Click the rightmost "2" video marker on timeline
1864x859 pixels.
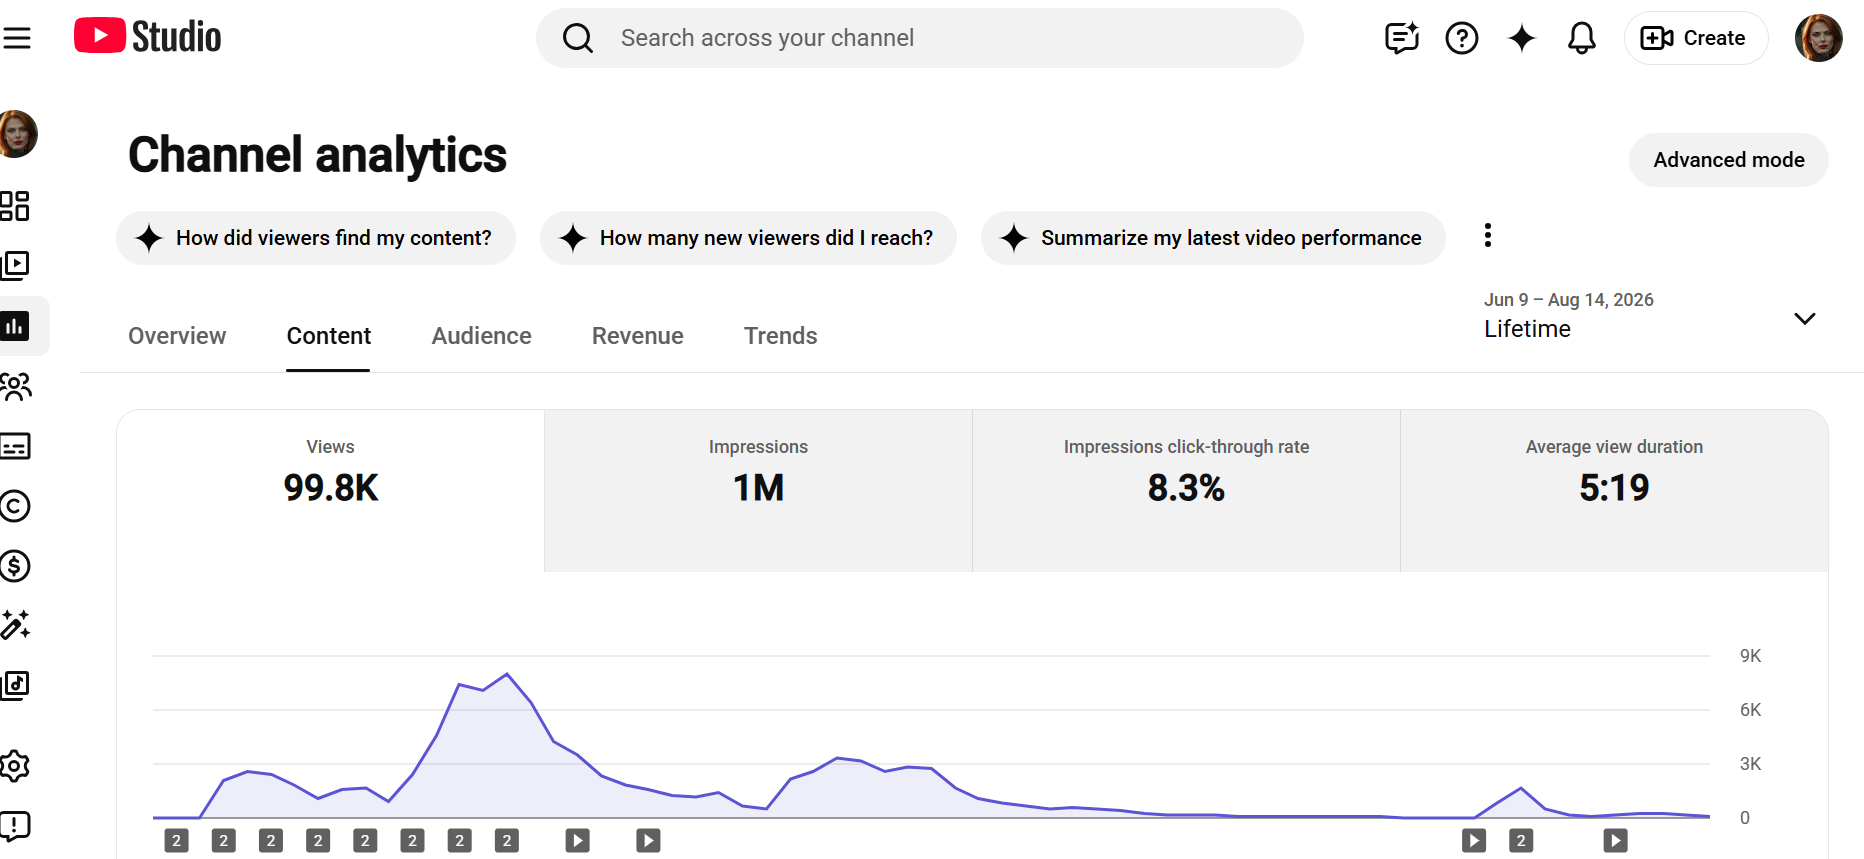point(1521,841)
